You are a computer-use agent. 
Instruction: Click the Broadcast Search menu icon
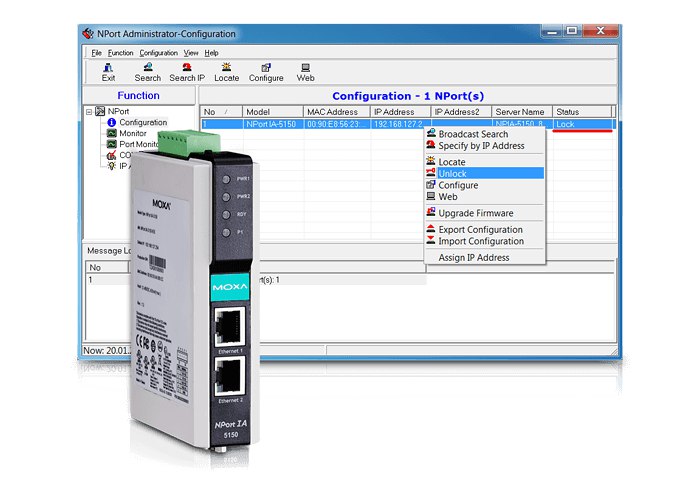[431, 133]
